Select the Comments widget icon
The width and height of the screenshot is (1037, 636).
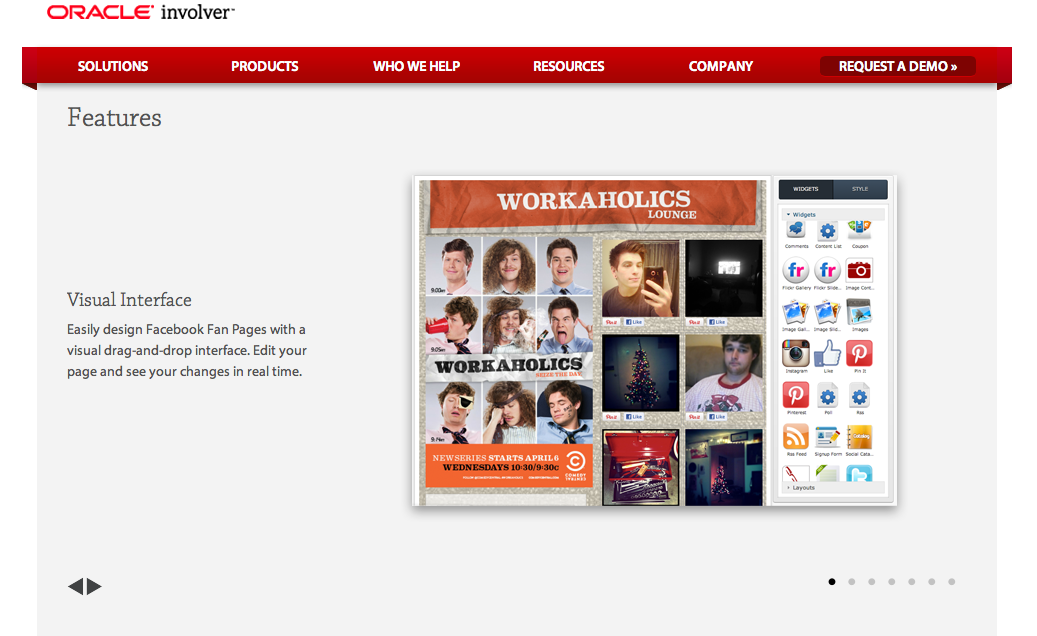pos(796,230)
